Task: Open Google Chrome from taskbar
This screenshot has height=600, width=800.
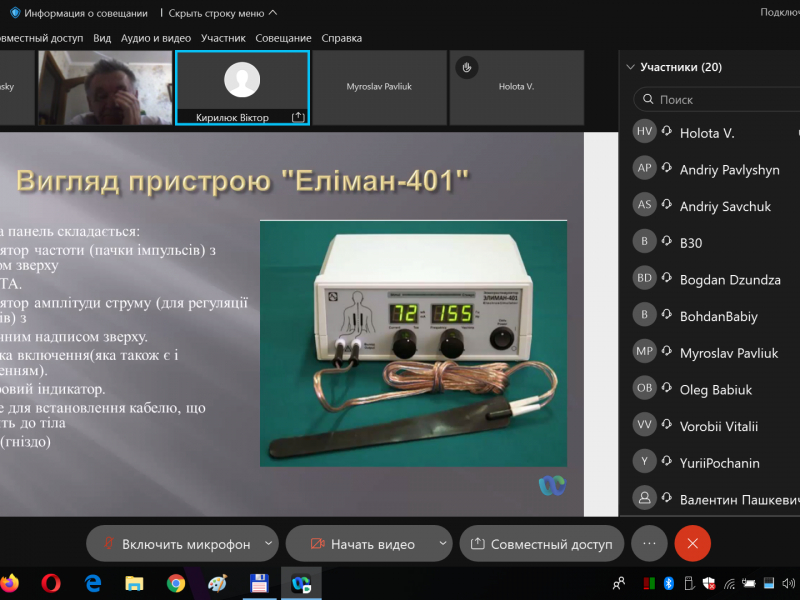Action: tap(176, 582)
